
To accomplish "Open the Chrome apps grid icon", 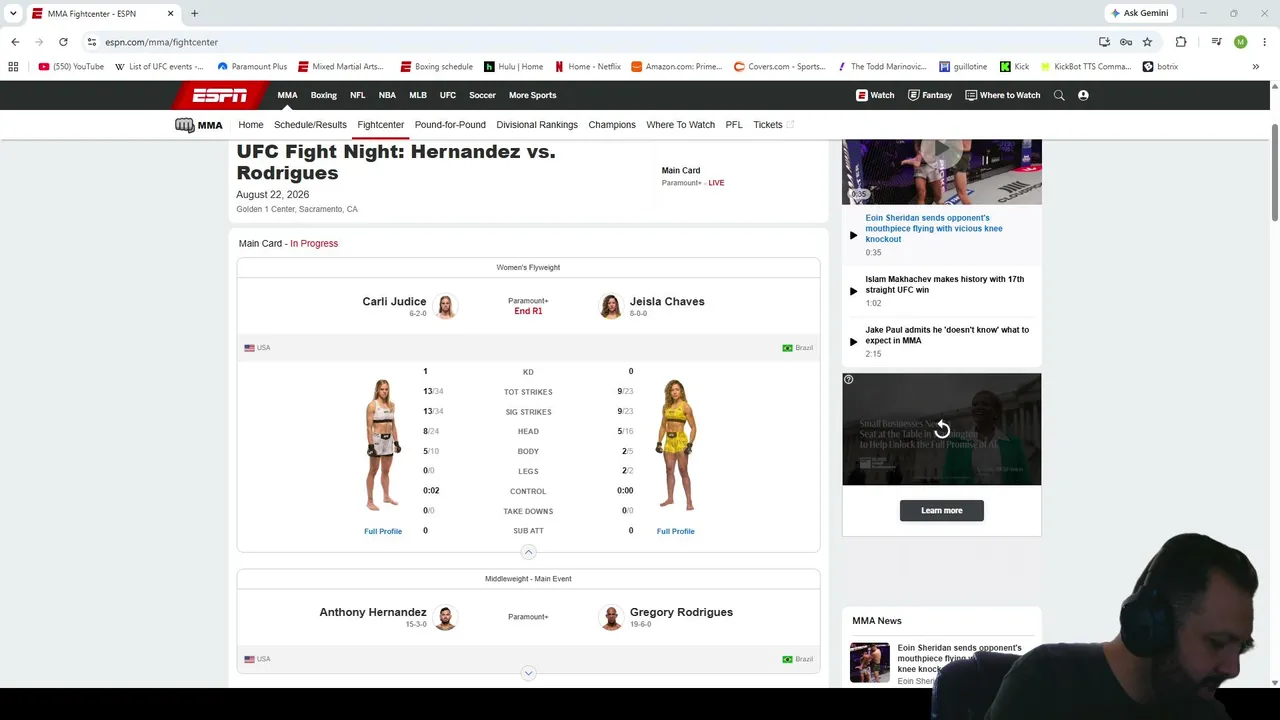I will tap(13, 67).
